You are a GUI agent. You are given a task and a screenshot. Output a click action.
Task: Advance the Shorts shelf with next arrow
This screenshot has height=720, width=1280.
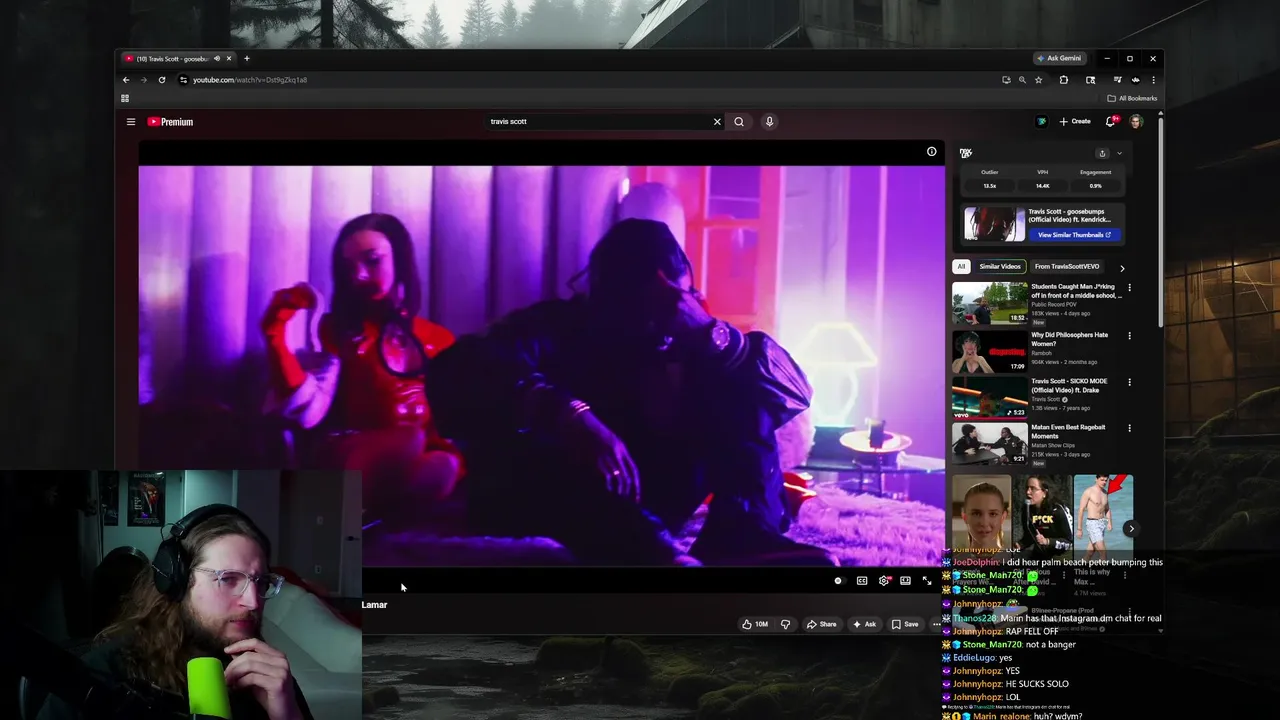point(1131,529)
